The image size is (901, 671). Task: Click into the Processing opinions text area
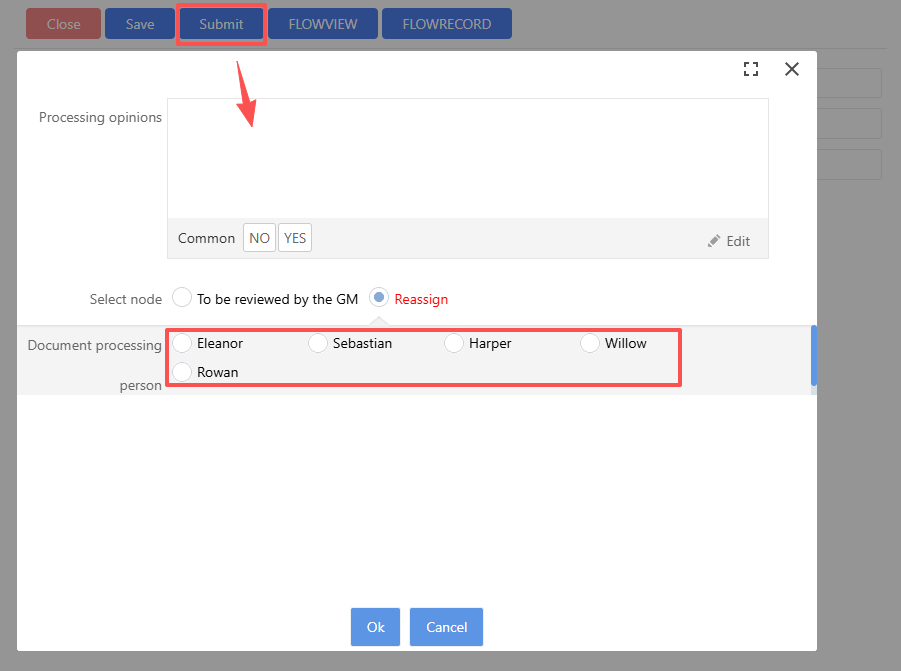point(467,158)
